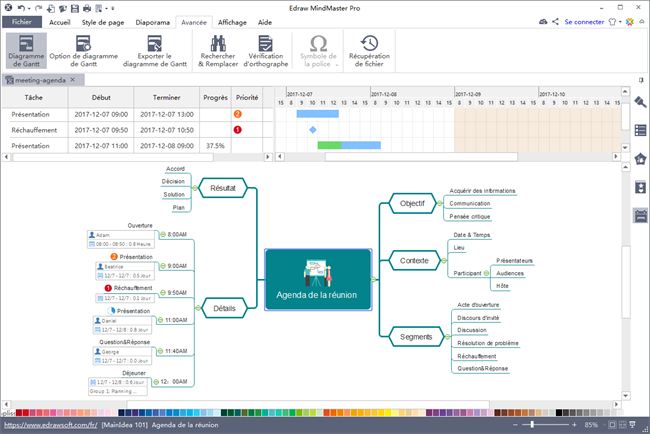Collapse the Contexte branch node toggle
Viewport: 650px width, 434px height.
point(444,261)
